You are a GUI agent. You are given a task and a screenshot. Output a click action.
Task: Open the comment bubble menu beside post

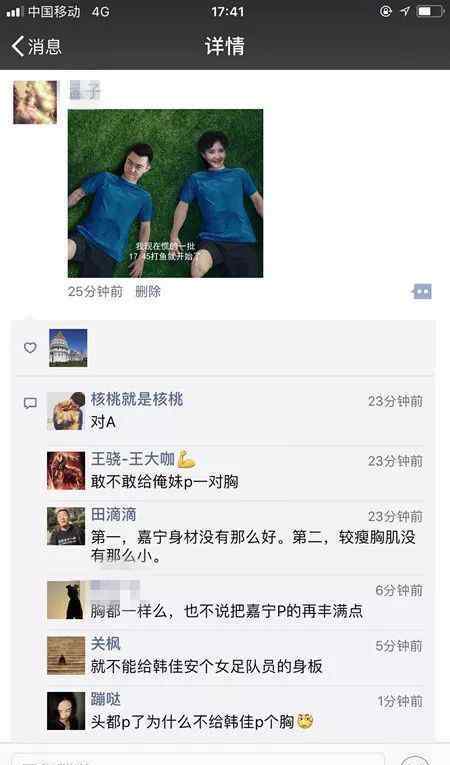(x=422, y=291)
